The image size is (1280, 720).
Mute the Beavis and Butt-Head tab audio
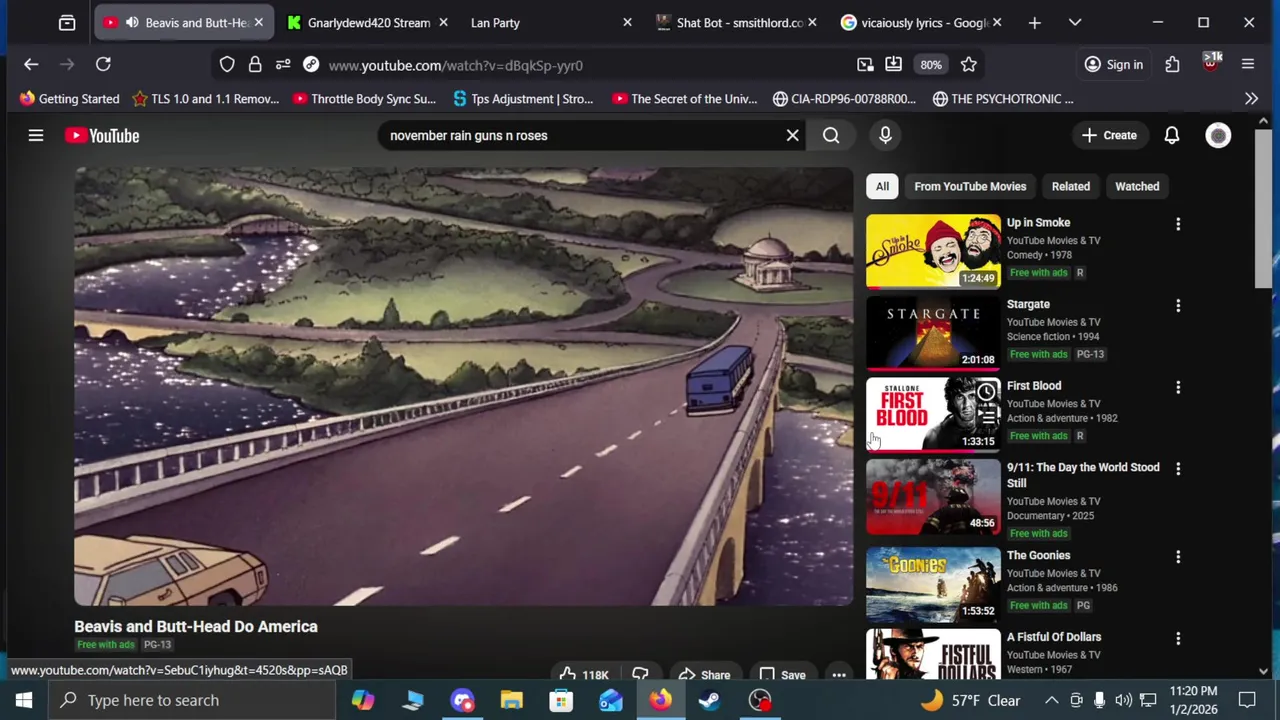point(132,22)
